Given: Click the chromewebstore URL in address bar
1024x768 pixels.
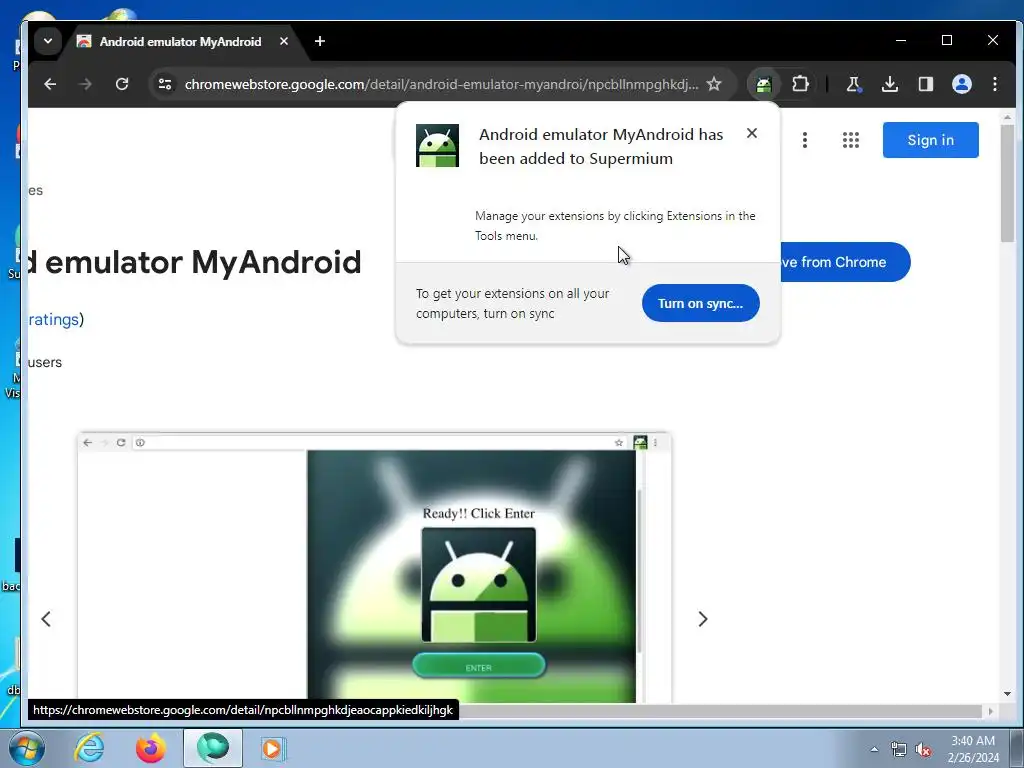Looking at the screenshot, I should pyautogui.click(x=441, y=84).
